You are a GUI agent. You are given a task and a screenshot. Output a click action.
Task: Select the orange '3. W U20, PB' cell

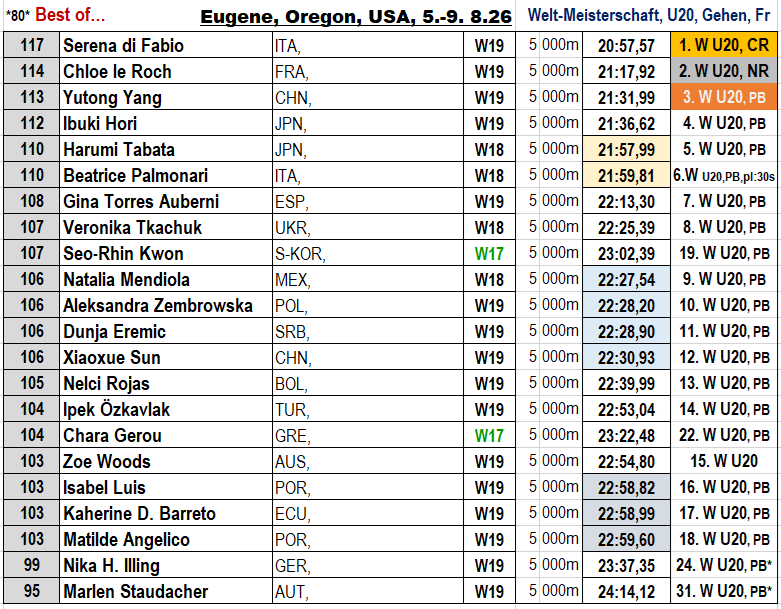pos(724,97)
